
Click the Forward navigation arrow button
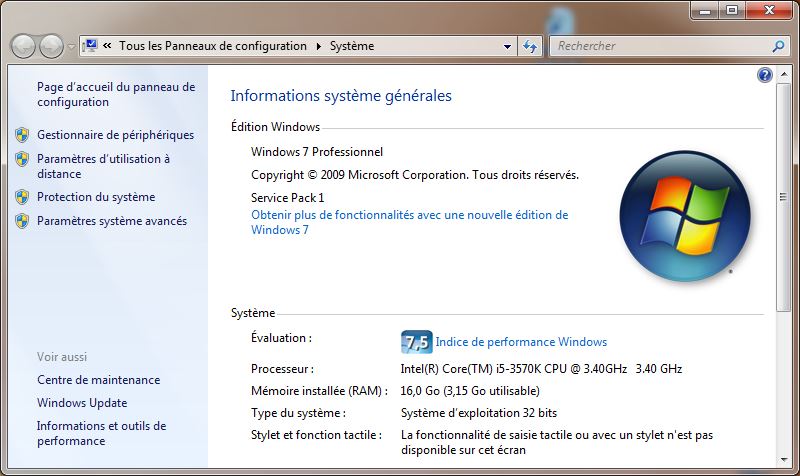click(52, 46)
